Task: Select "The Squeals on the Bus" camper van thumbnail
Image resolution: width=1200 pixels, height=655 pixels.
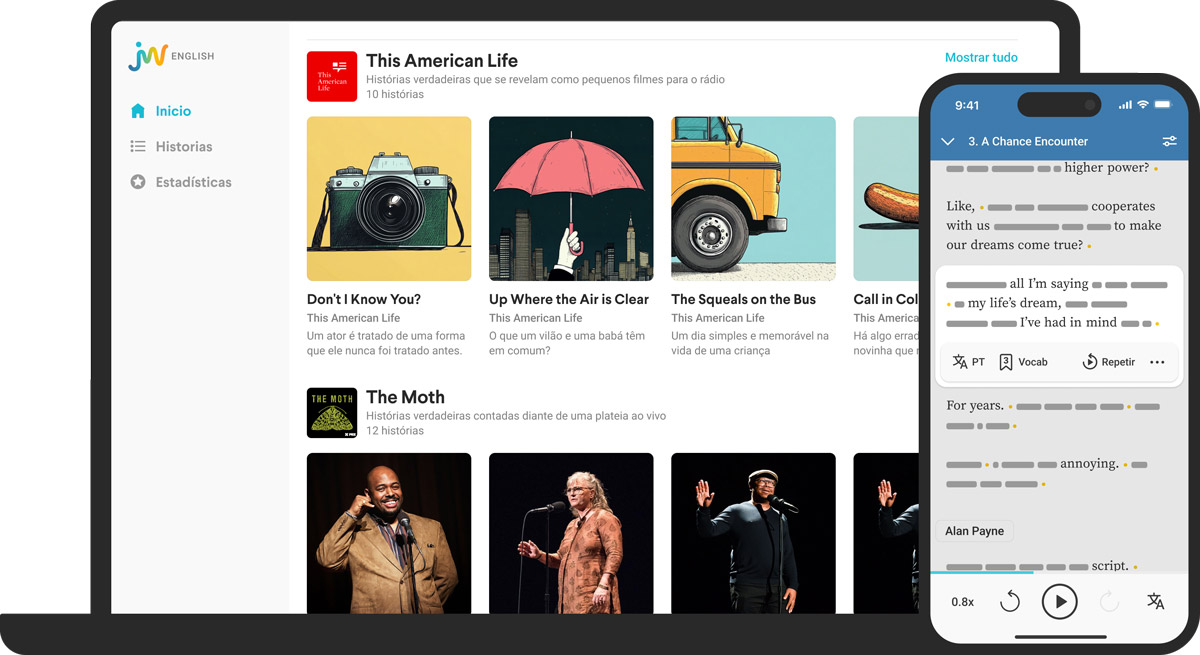Action: tap(753, 199)
